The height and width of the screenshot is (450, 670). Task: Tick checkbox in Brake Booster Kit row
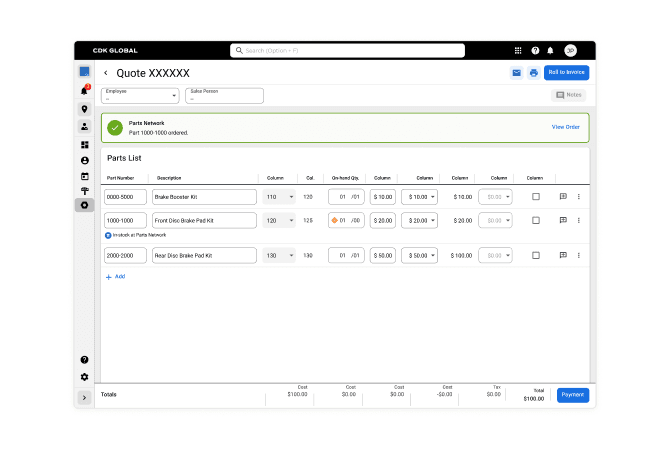click(x=536, y=197)
